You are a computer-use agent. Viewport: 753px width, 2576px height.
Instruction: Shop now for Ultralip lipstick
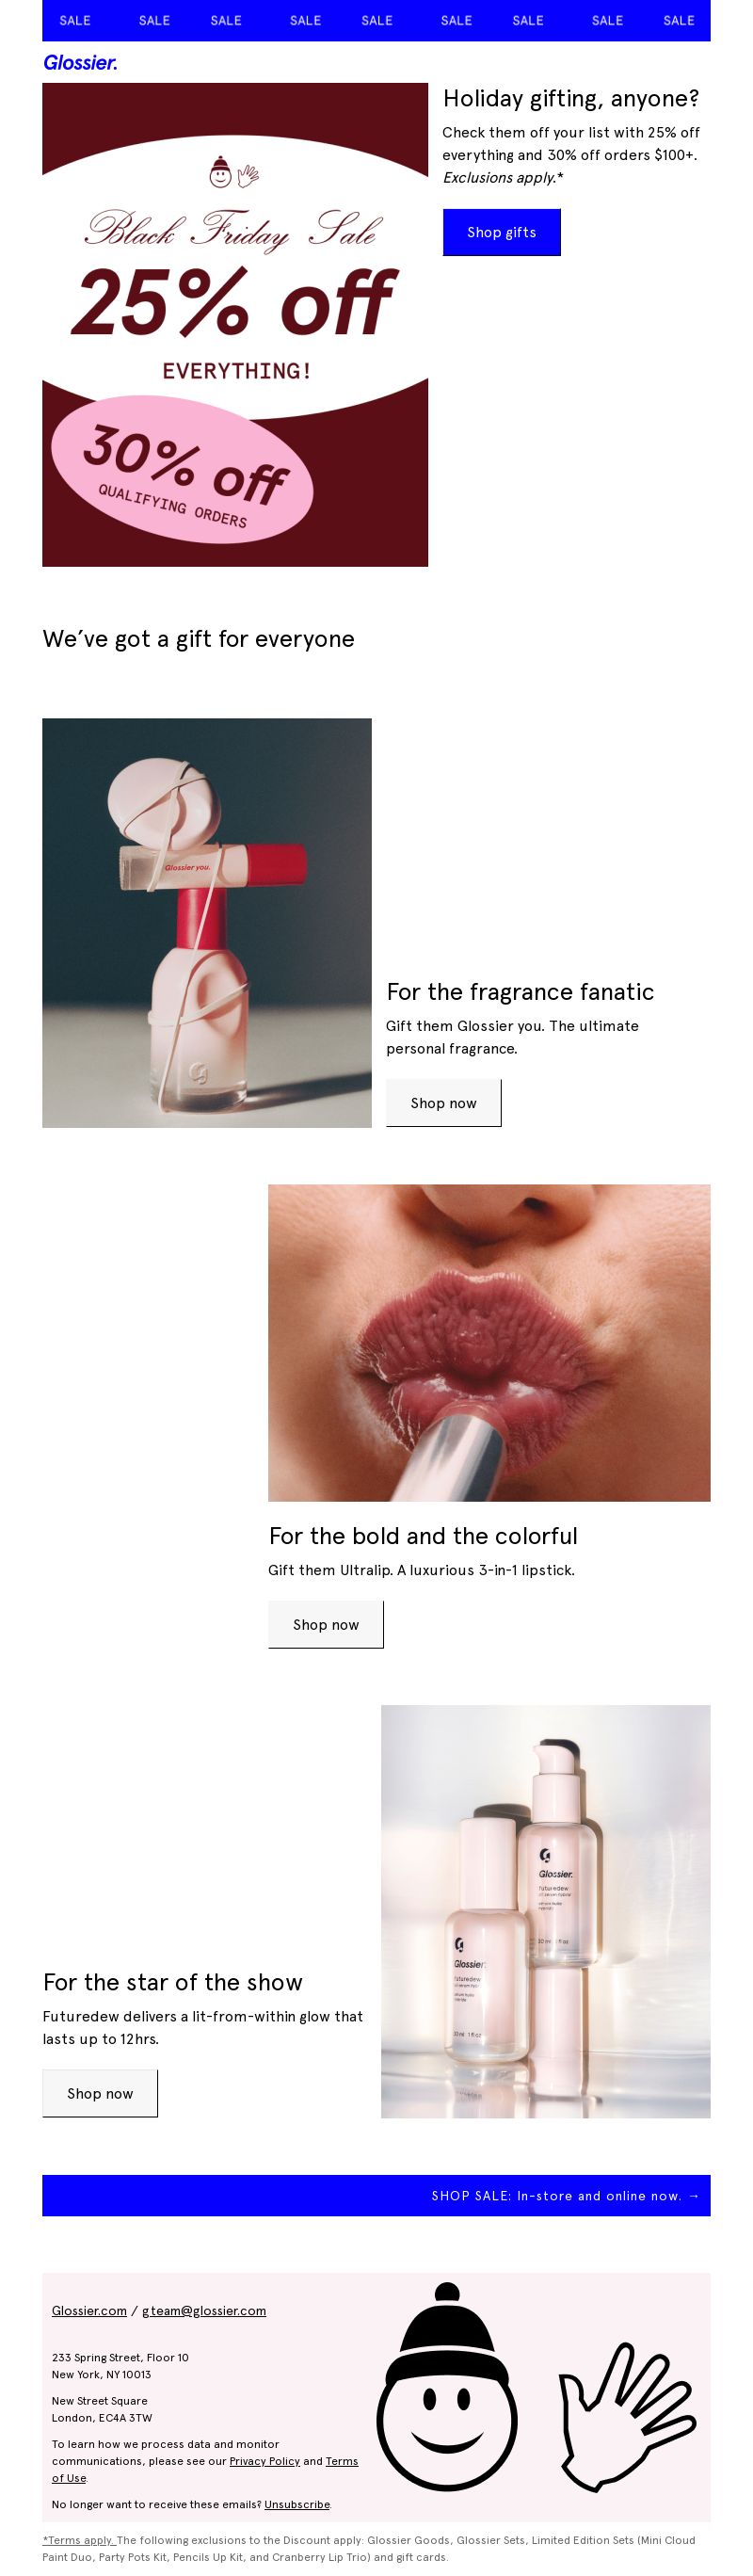tap(326, 1624)
